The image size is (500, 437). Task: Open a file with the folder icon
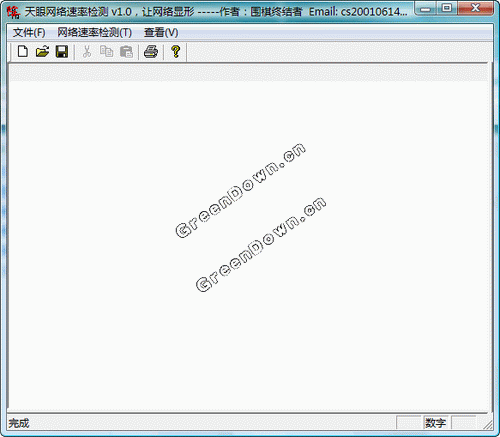[x=42, y=52]
